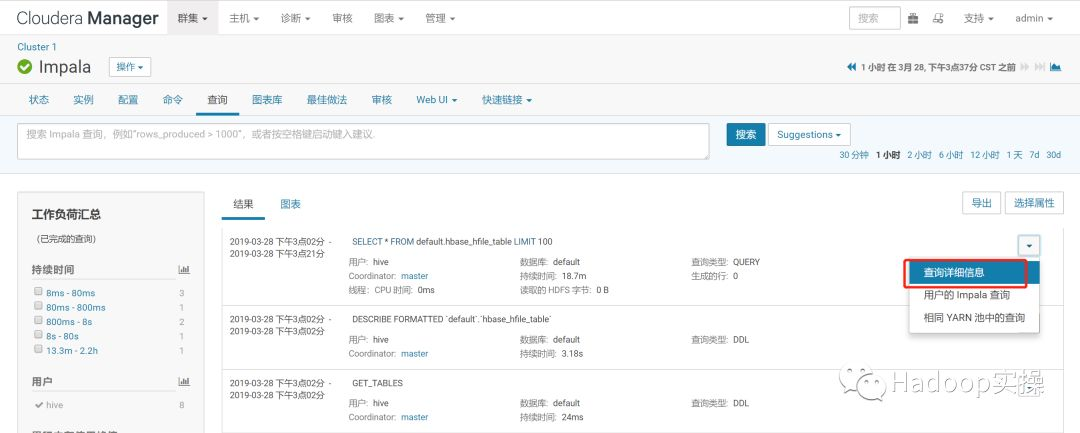
Task: Switch to the 图表库 tab
Action: (x=267, y=100)
